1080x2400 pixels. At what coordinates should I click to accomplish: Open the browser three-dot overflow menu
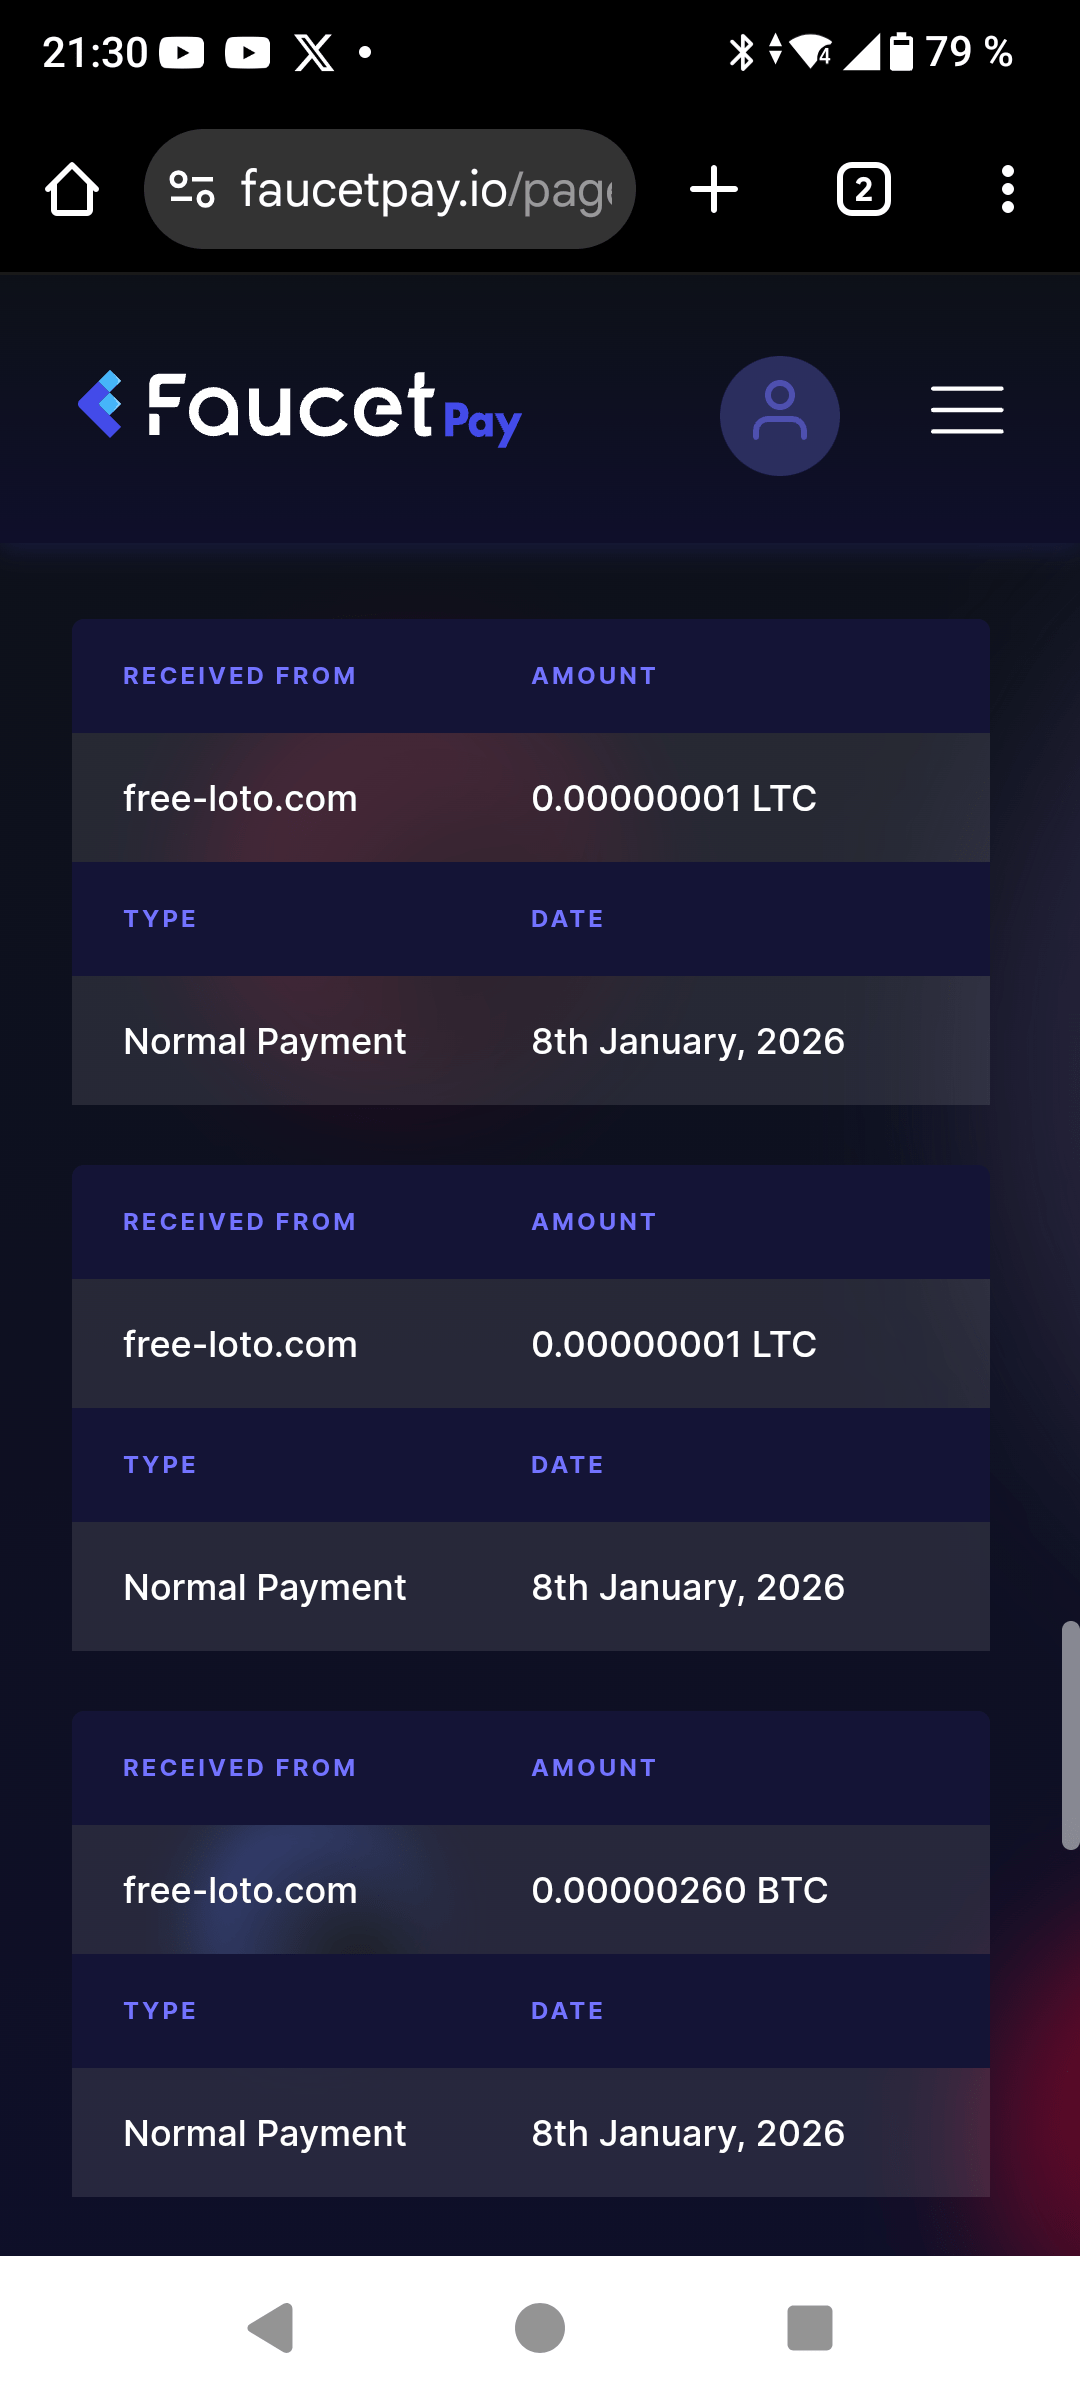tap(1007, 189)
